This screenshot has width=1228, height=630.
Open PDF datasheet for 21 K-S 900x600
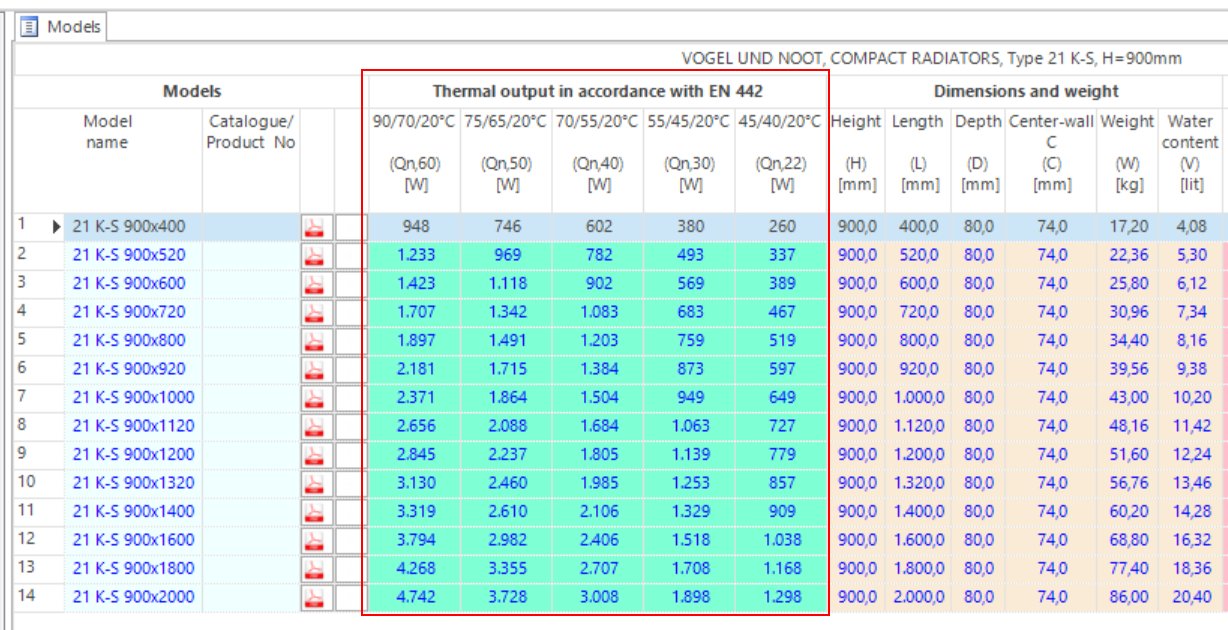coord(314,284)
